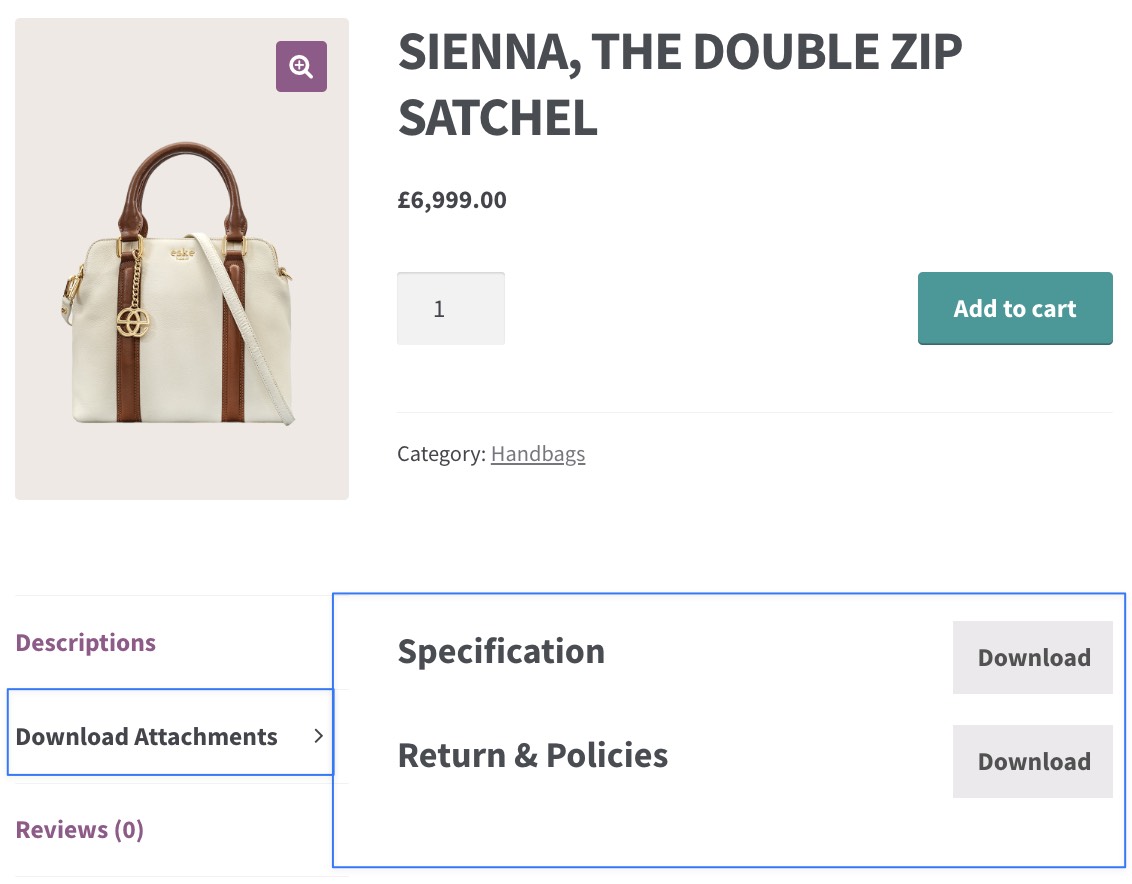The image size is (1132, 884).
Task: Click the Category label text
Action: [x=440, y=454]
